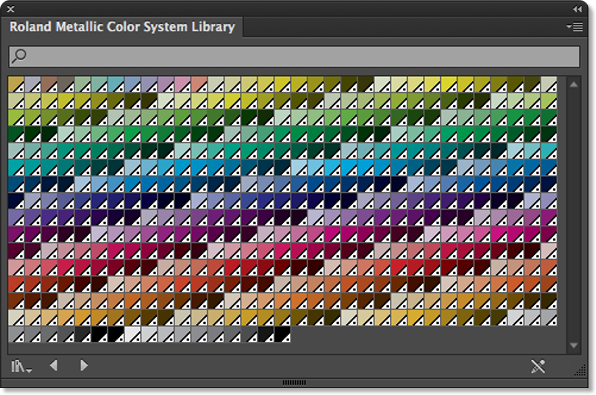Viewport: 596px width, 395px height.
Task: Open the panel options menu icon
Action: [575, 27]
